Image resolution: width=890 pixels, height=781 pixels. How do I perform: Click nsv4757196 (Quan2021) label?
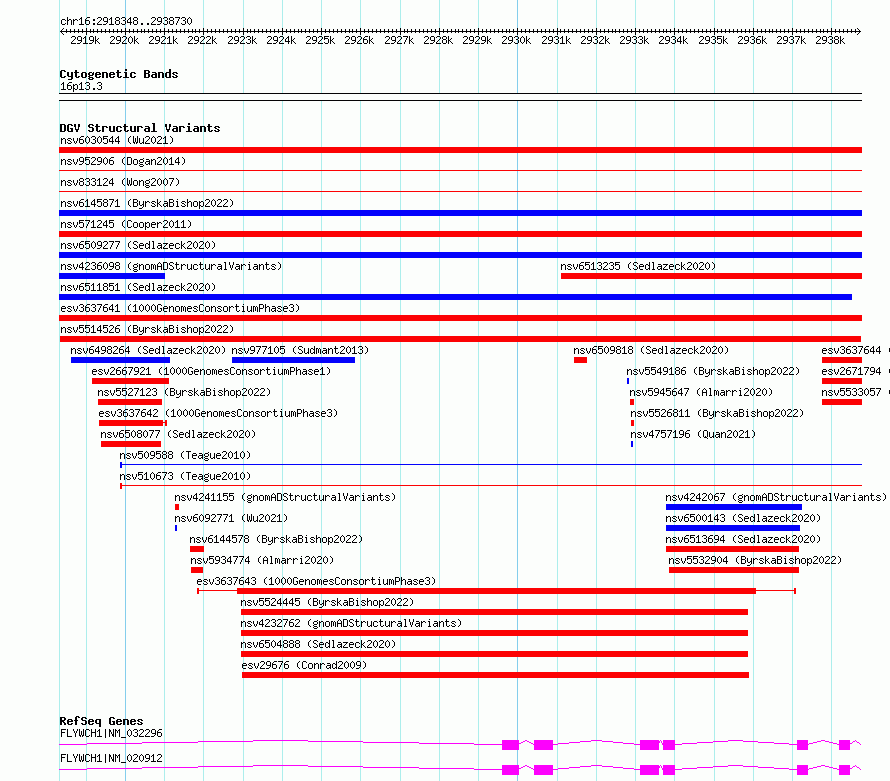click(x=694, y=434)
